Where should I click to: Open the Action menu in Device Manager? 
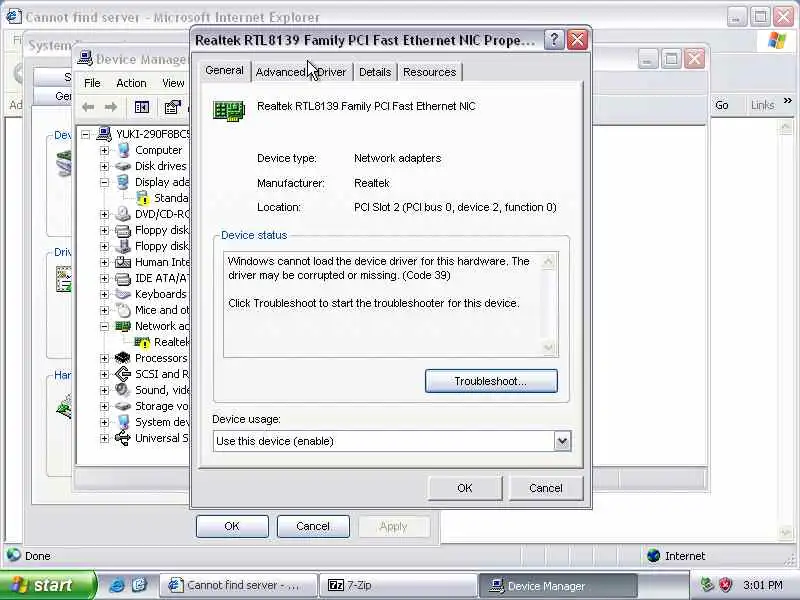(131, 83)
